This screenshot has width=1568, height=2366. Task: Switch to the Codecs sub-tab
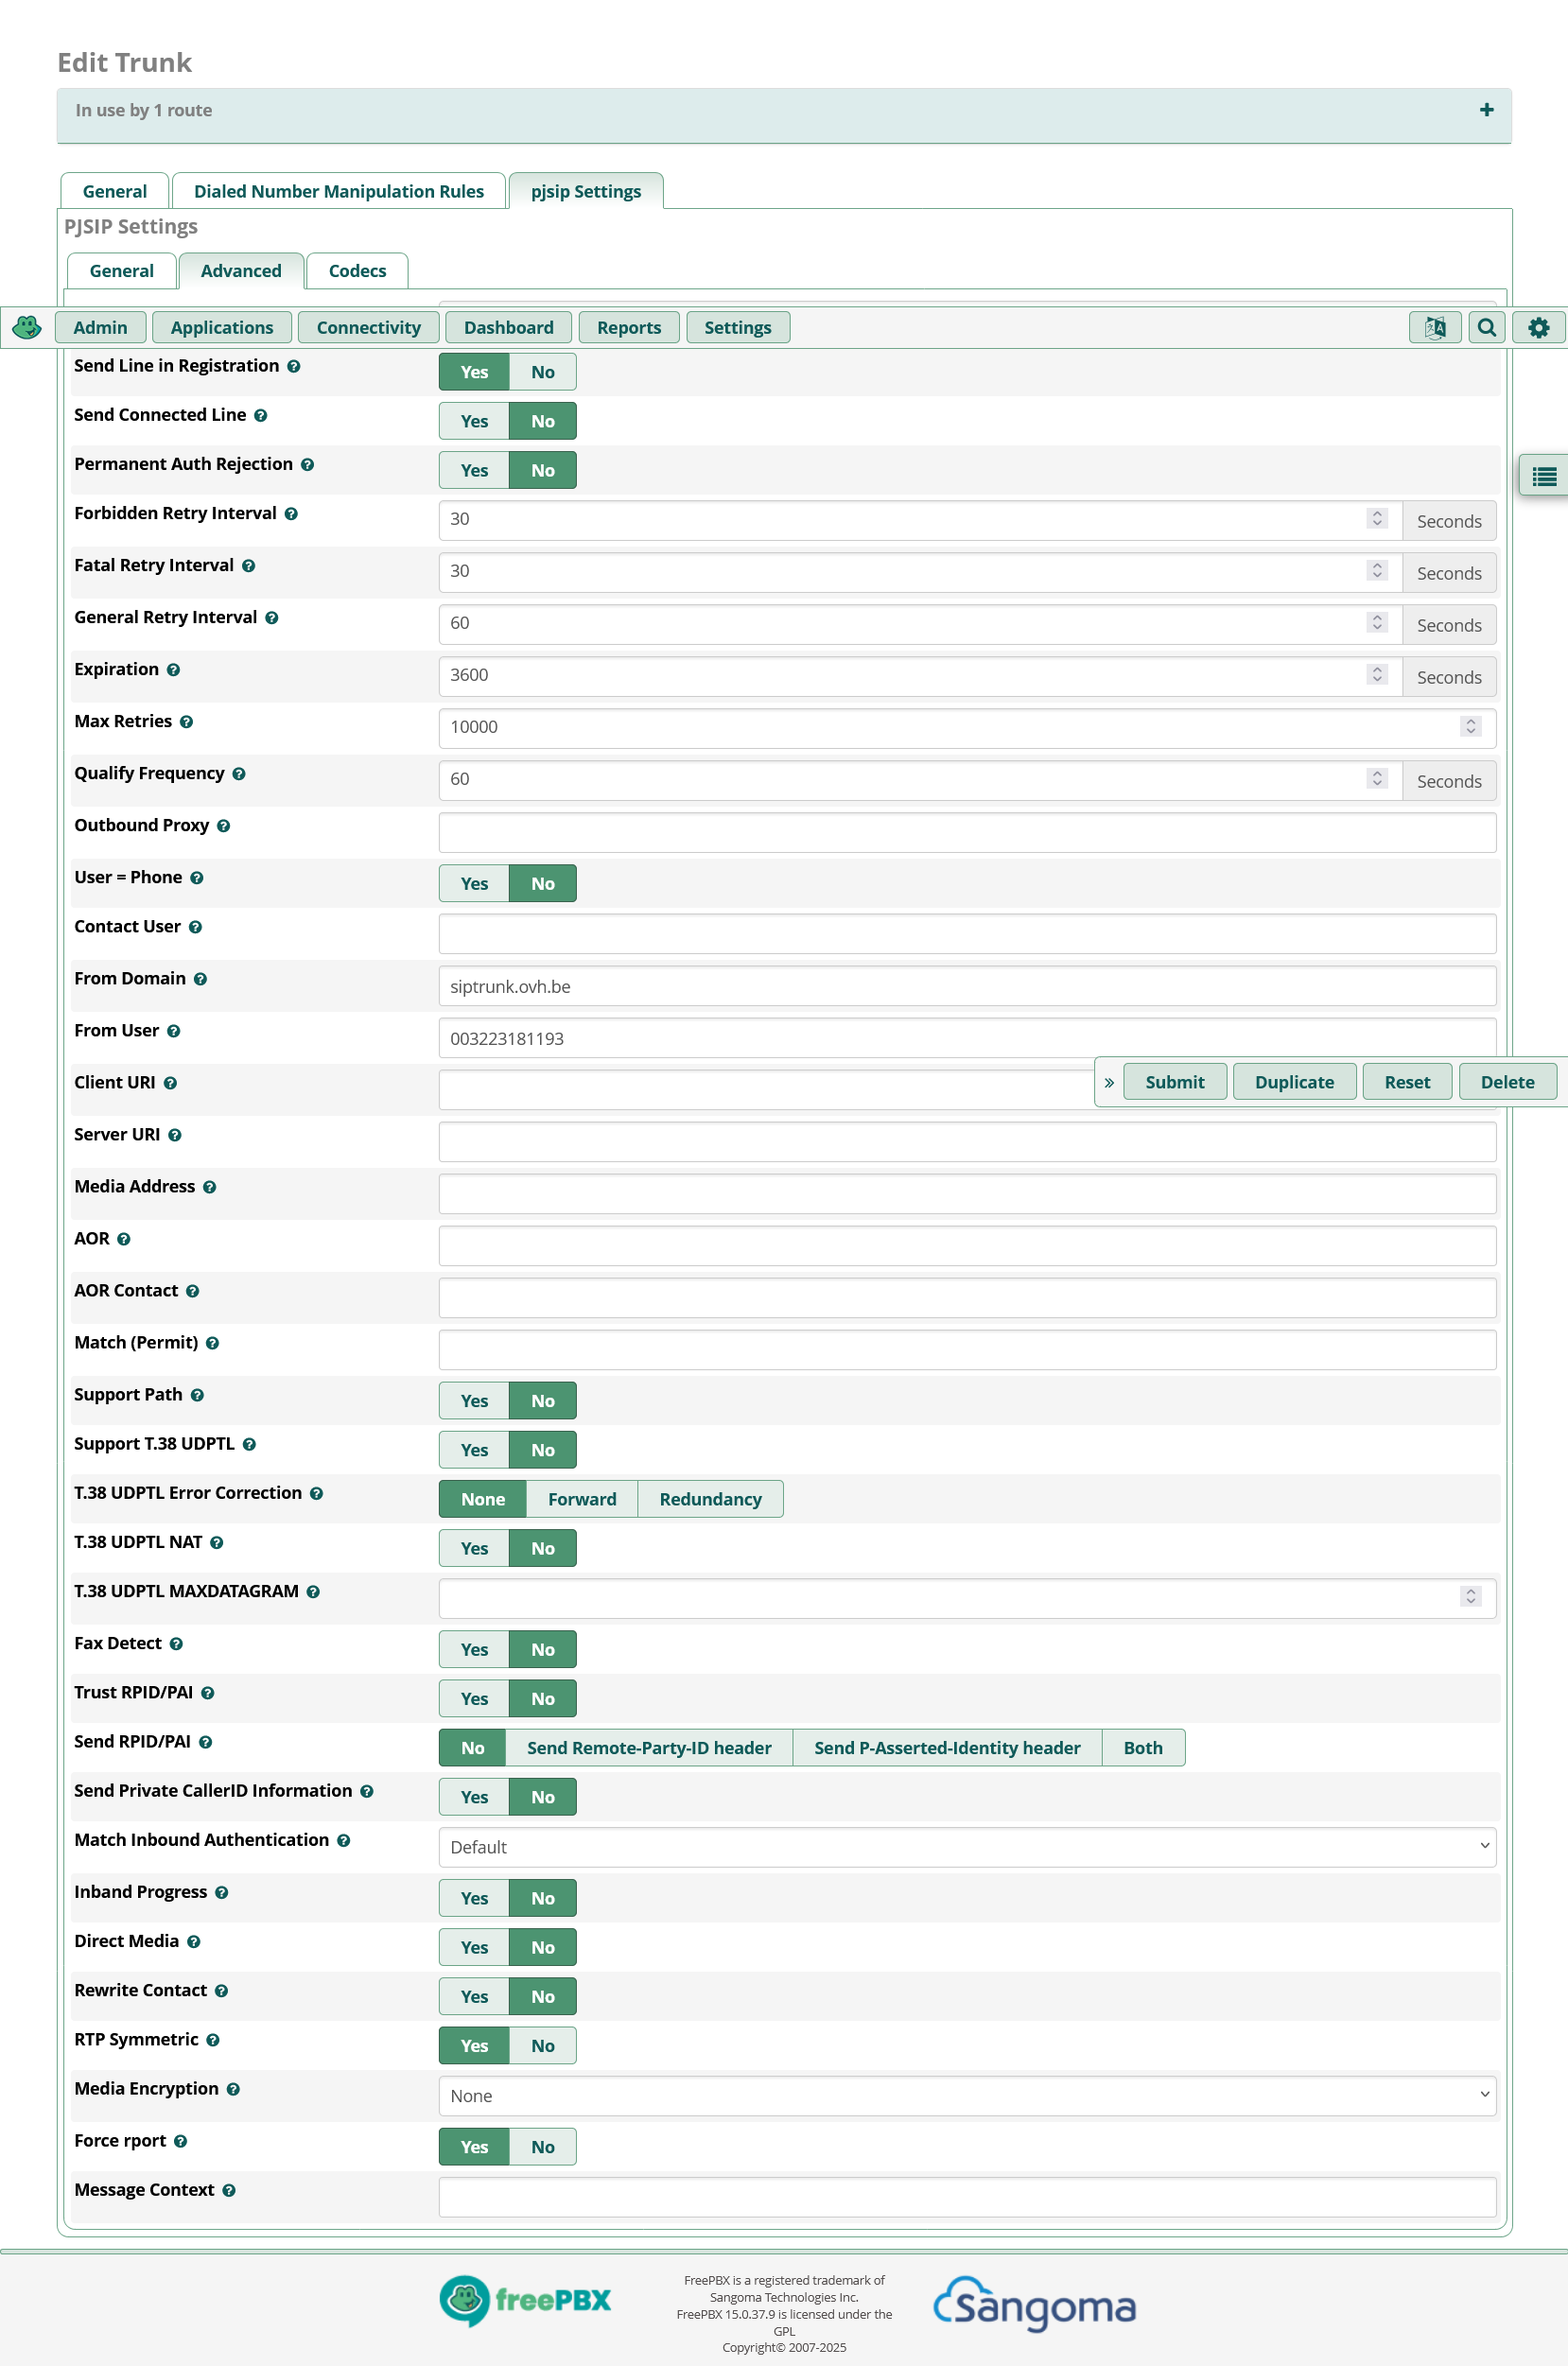pos(357,270)
